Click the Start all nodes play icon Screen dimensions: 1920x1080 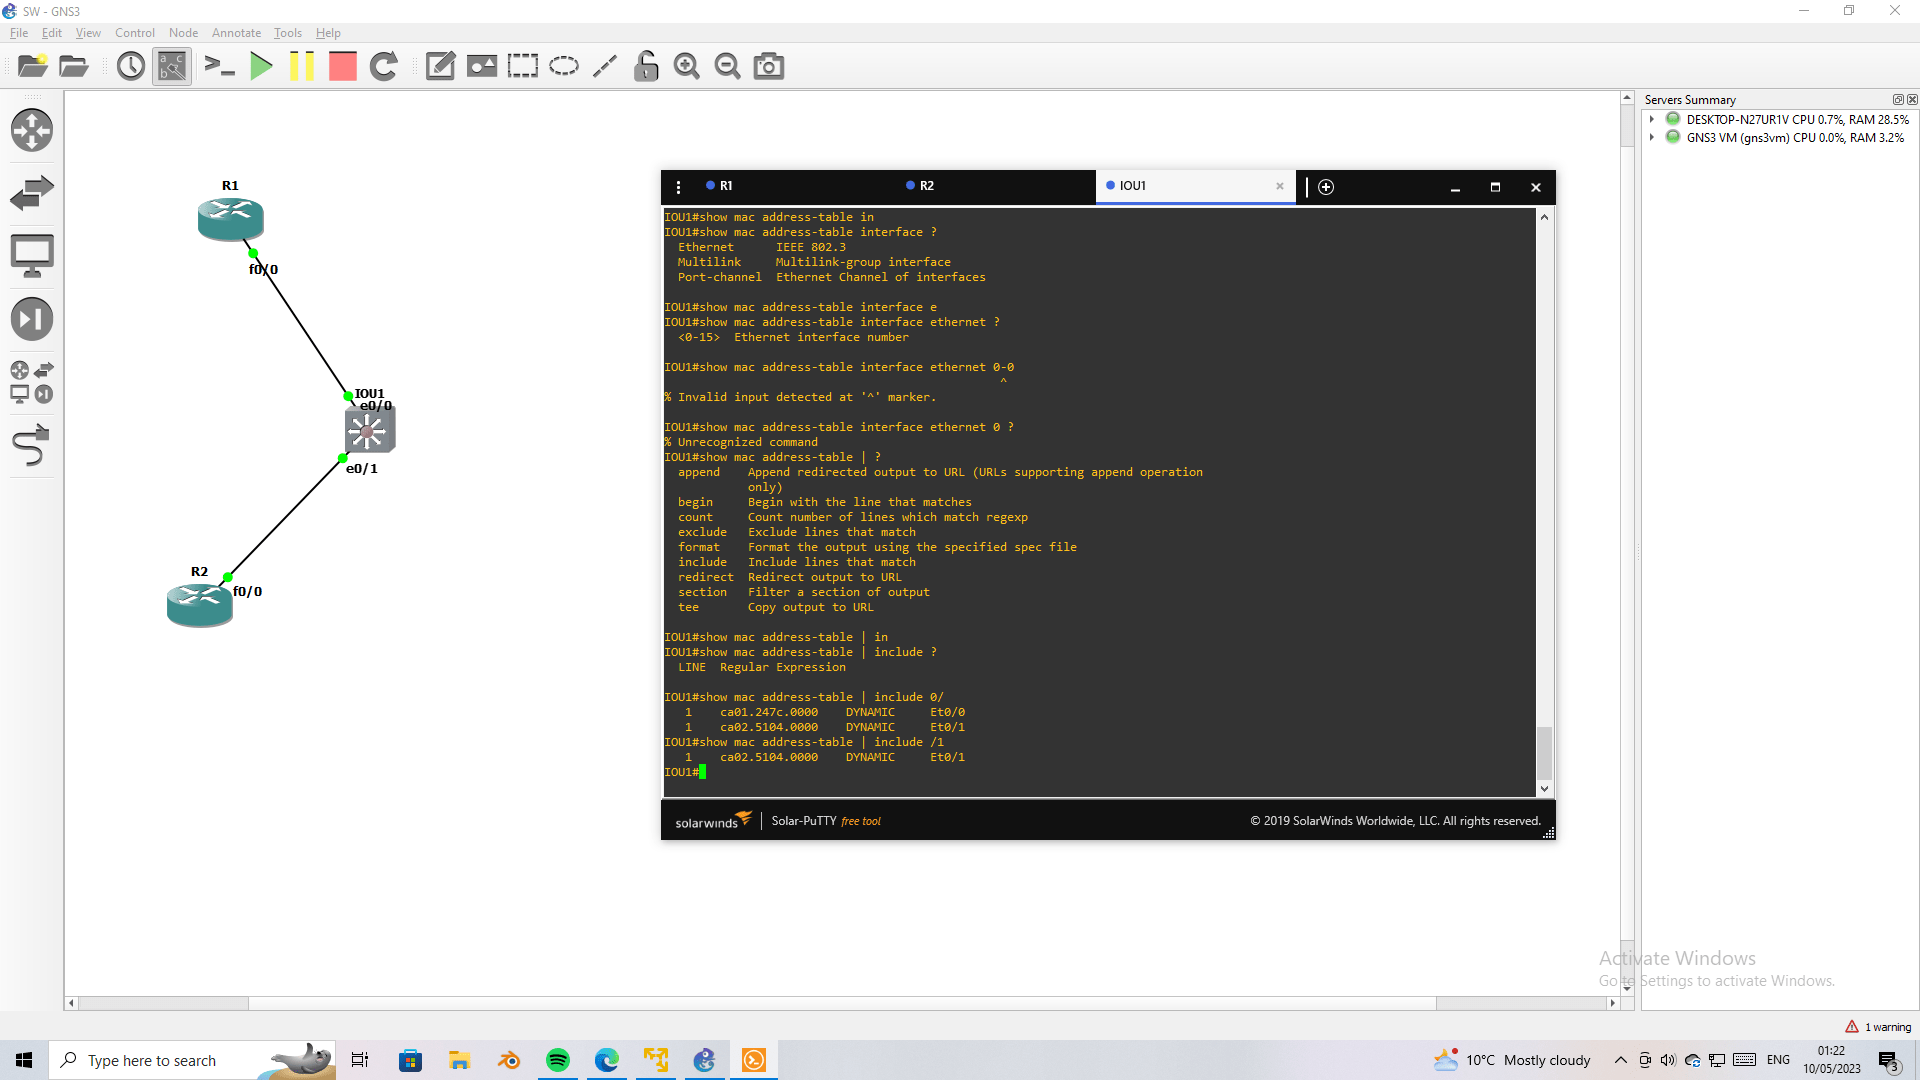pos(261,67)
